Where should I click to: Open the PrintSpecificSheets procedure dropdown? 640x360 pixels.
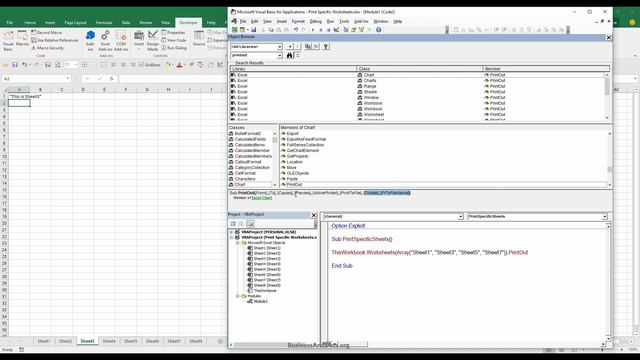(x=604, y=217)
